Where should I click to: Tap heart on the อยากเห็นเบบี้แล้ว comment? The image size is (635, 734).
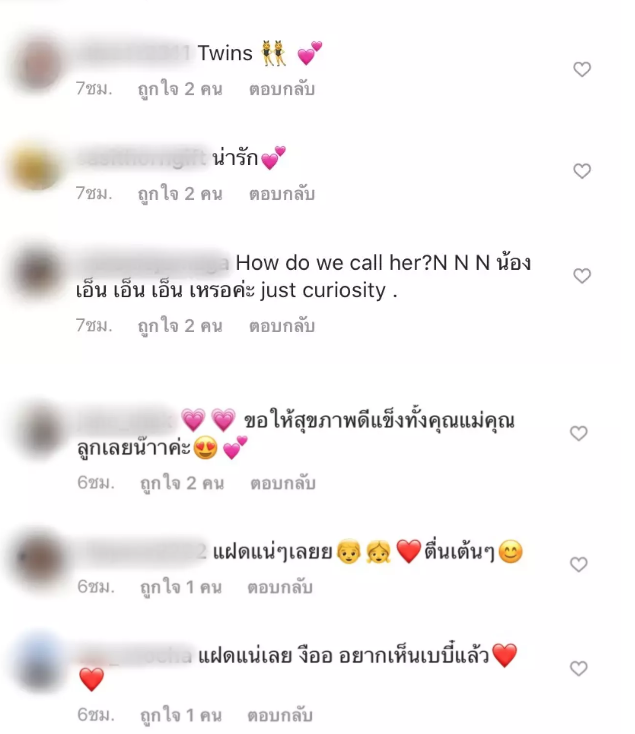[579, 668]
